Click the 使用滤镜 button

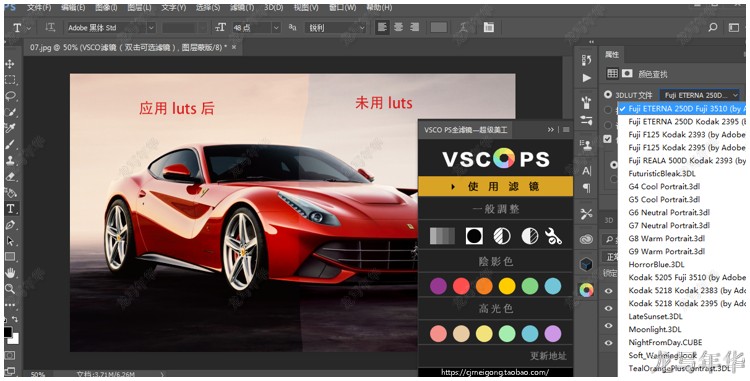[496, 186]
